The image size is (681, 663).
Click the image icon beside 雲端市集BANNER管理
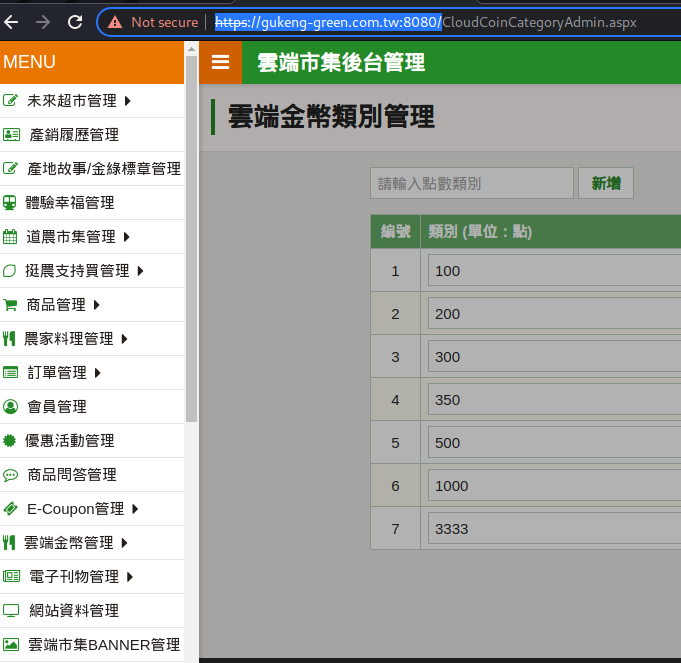coord(11,645)
